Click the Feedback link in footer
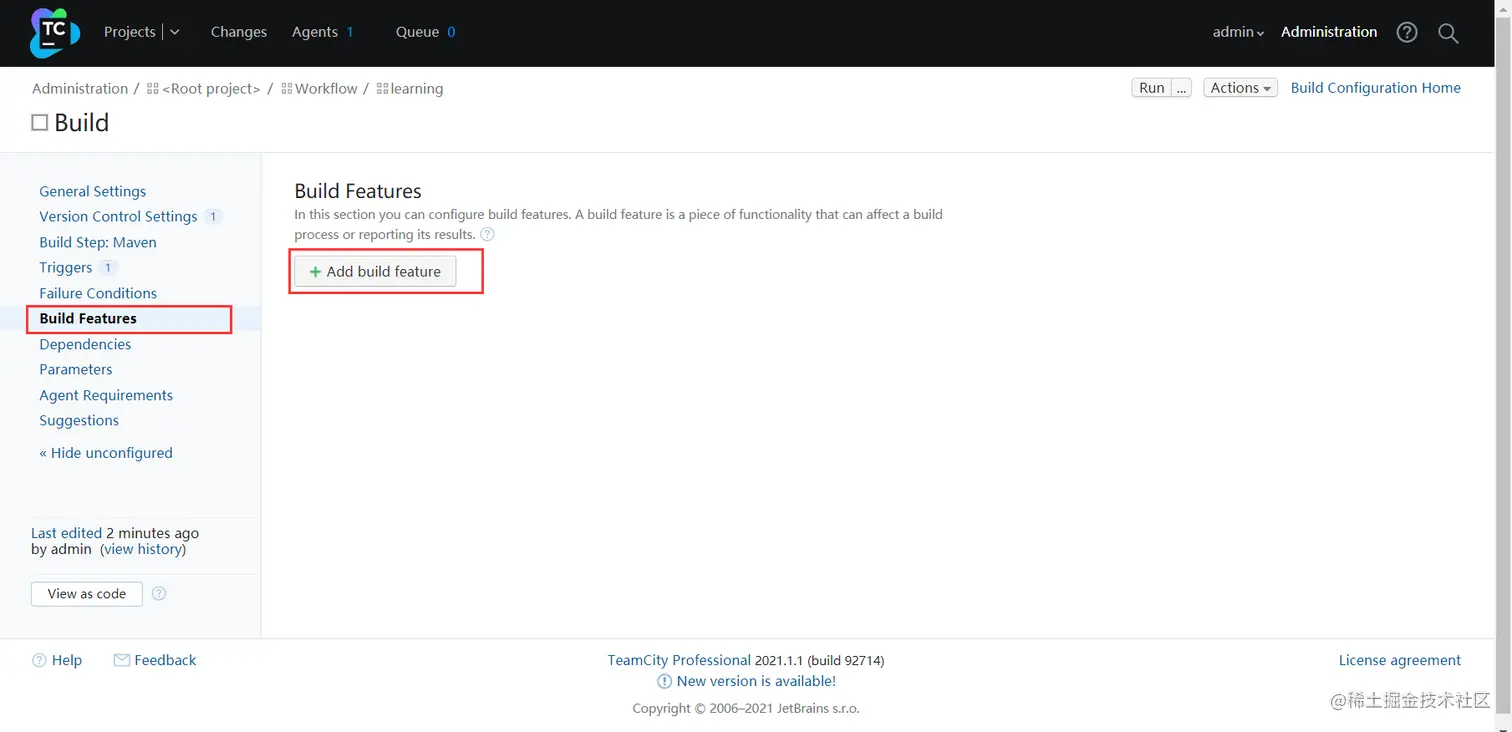This screenshot has width=1512, height=732. pyautogui.click(x=165, y=660)
